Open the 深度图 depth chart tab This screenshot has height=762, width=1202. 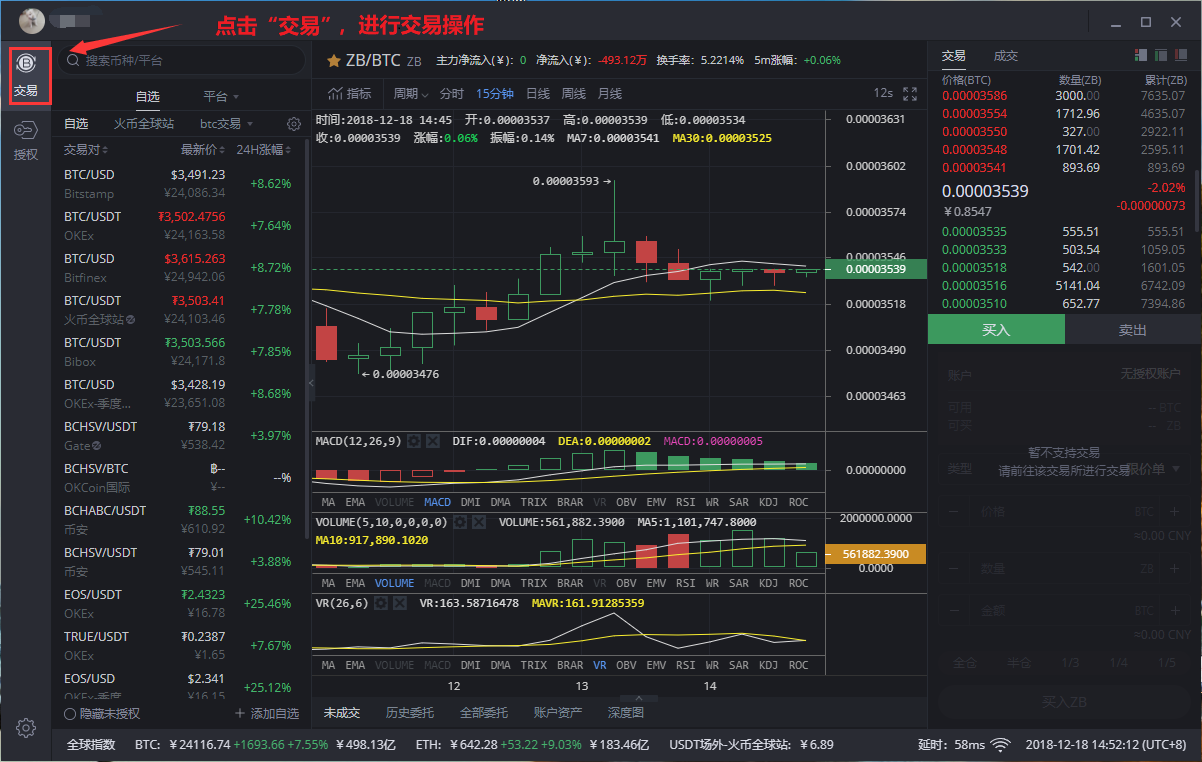(626, 713)
